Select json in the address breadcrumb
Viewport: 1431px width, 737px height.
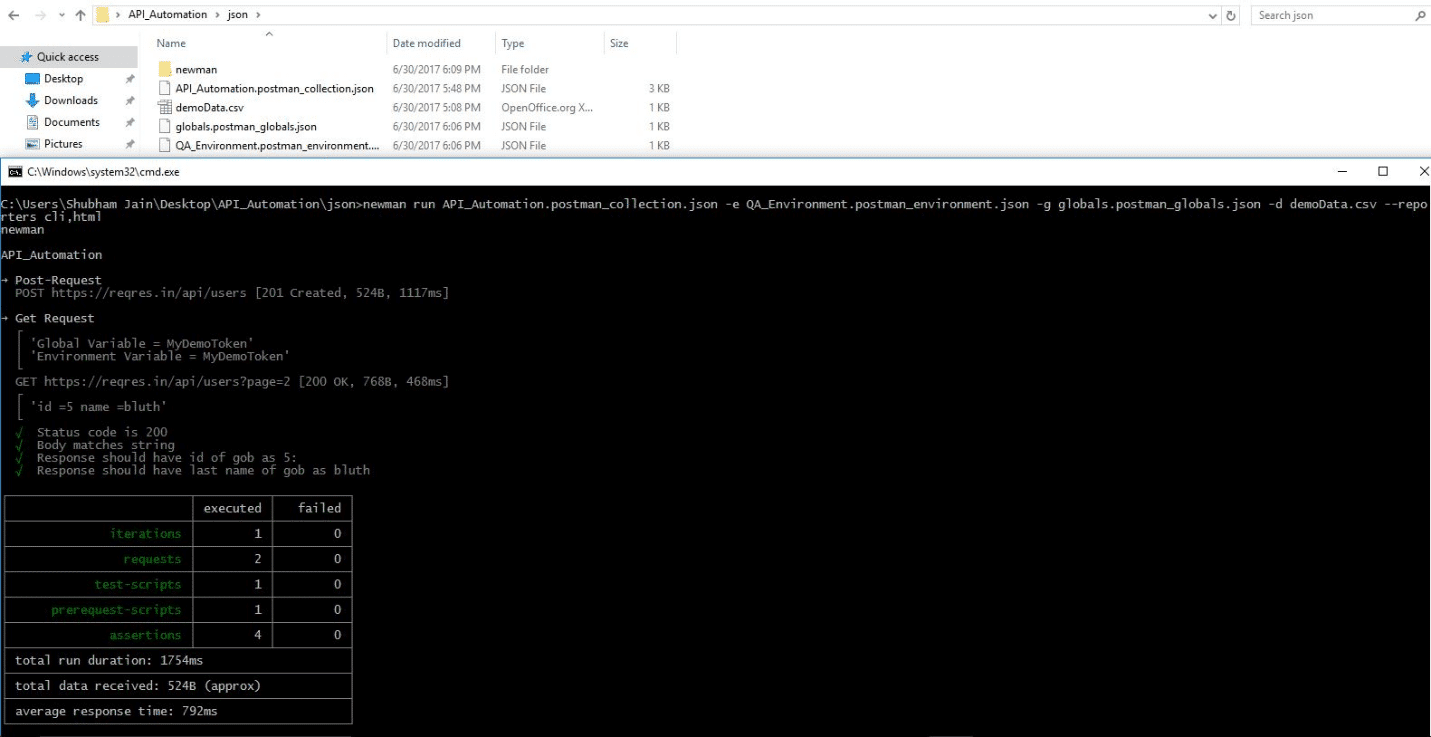tap(237, 15)
